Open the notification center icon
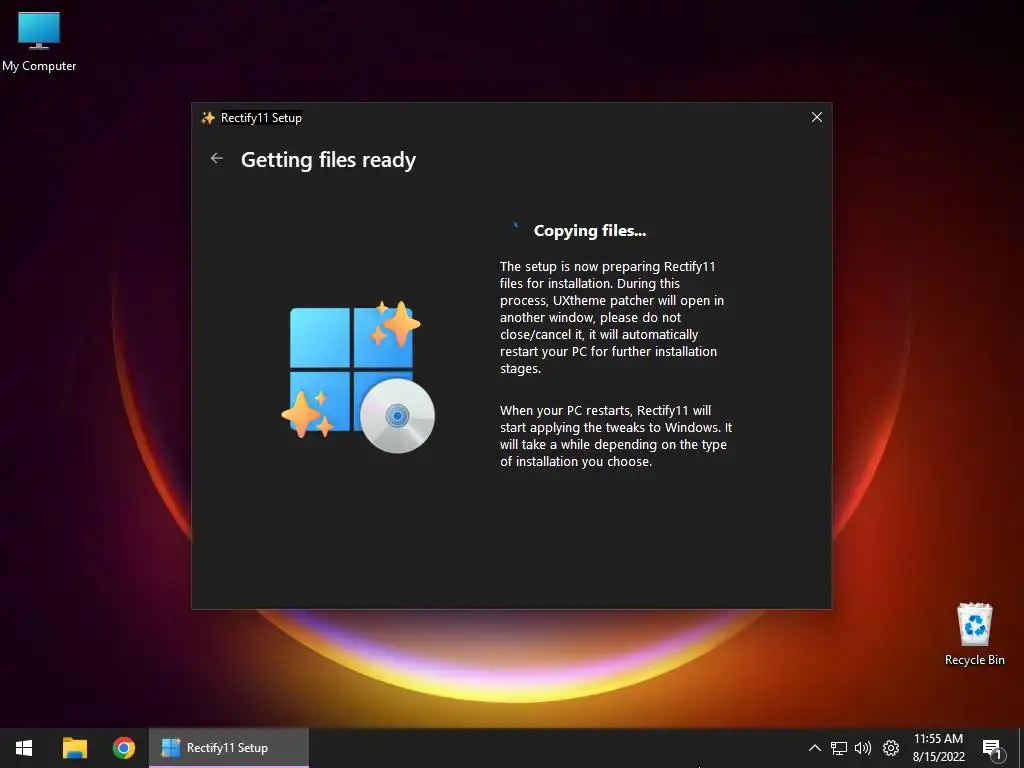Image resolution: width=1024 pixels, height=768 pixels. (x=991, y=748)
